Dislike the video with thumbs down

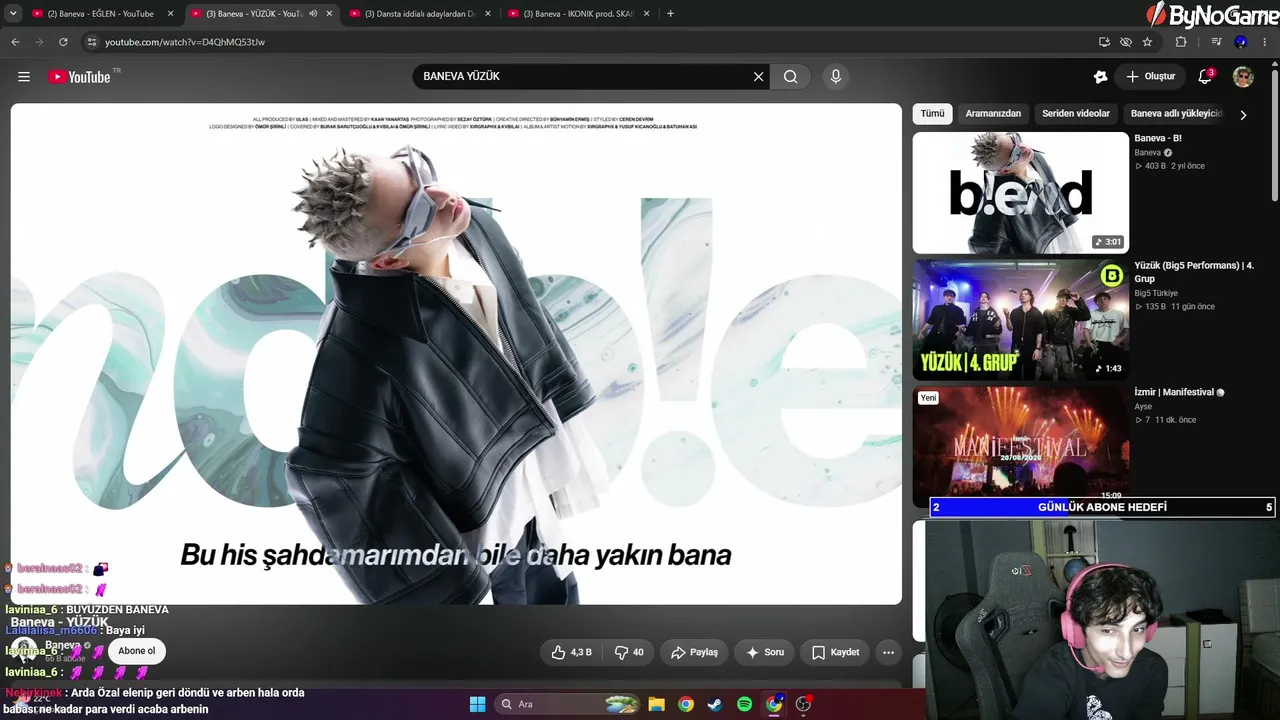[x=629, y=652]
